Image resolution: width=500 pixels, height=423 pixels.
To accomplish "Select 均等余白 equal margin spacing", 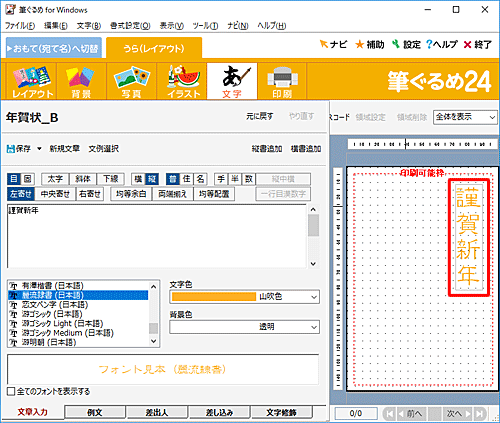I will coord(131,194).
